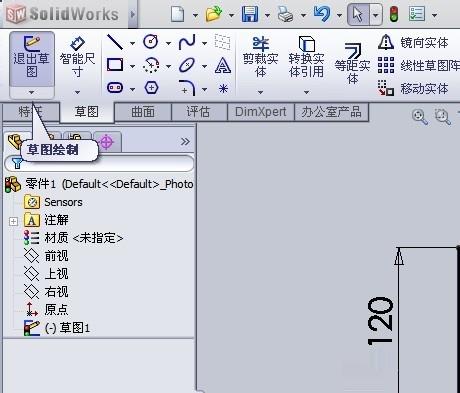Activate the sketch Text tool

tap(223, 65)
